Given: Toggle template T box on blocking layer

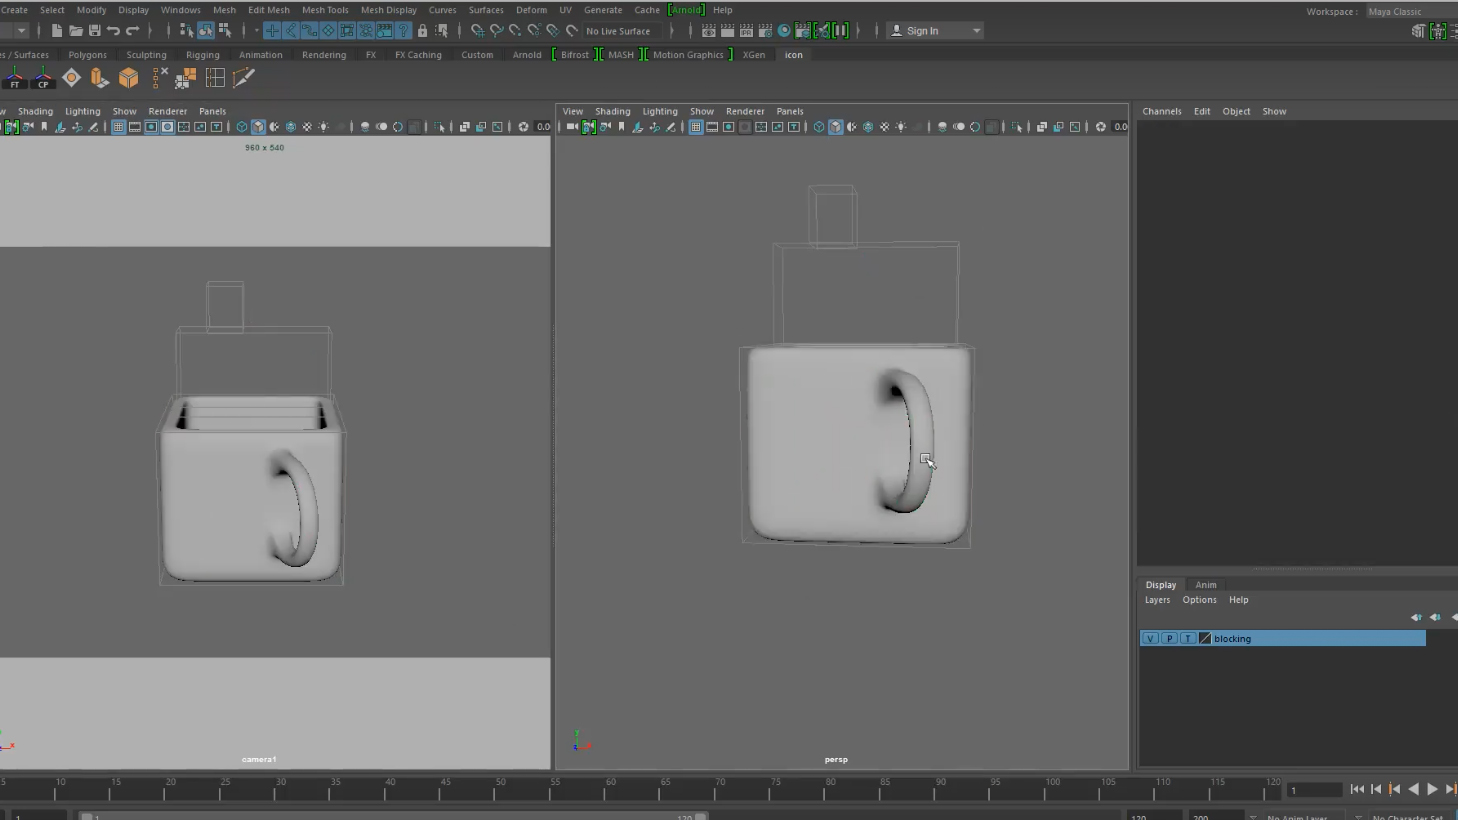Looking at the screenshot, I should [1187, 638].
